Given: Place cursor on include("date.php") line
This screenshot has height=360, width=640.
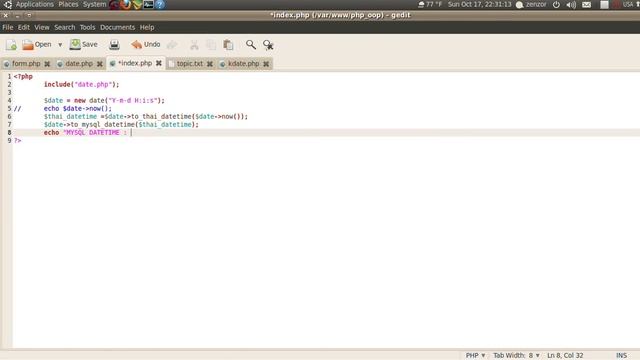Looking at the screenshot, I should 82,84.
